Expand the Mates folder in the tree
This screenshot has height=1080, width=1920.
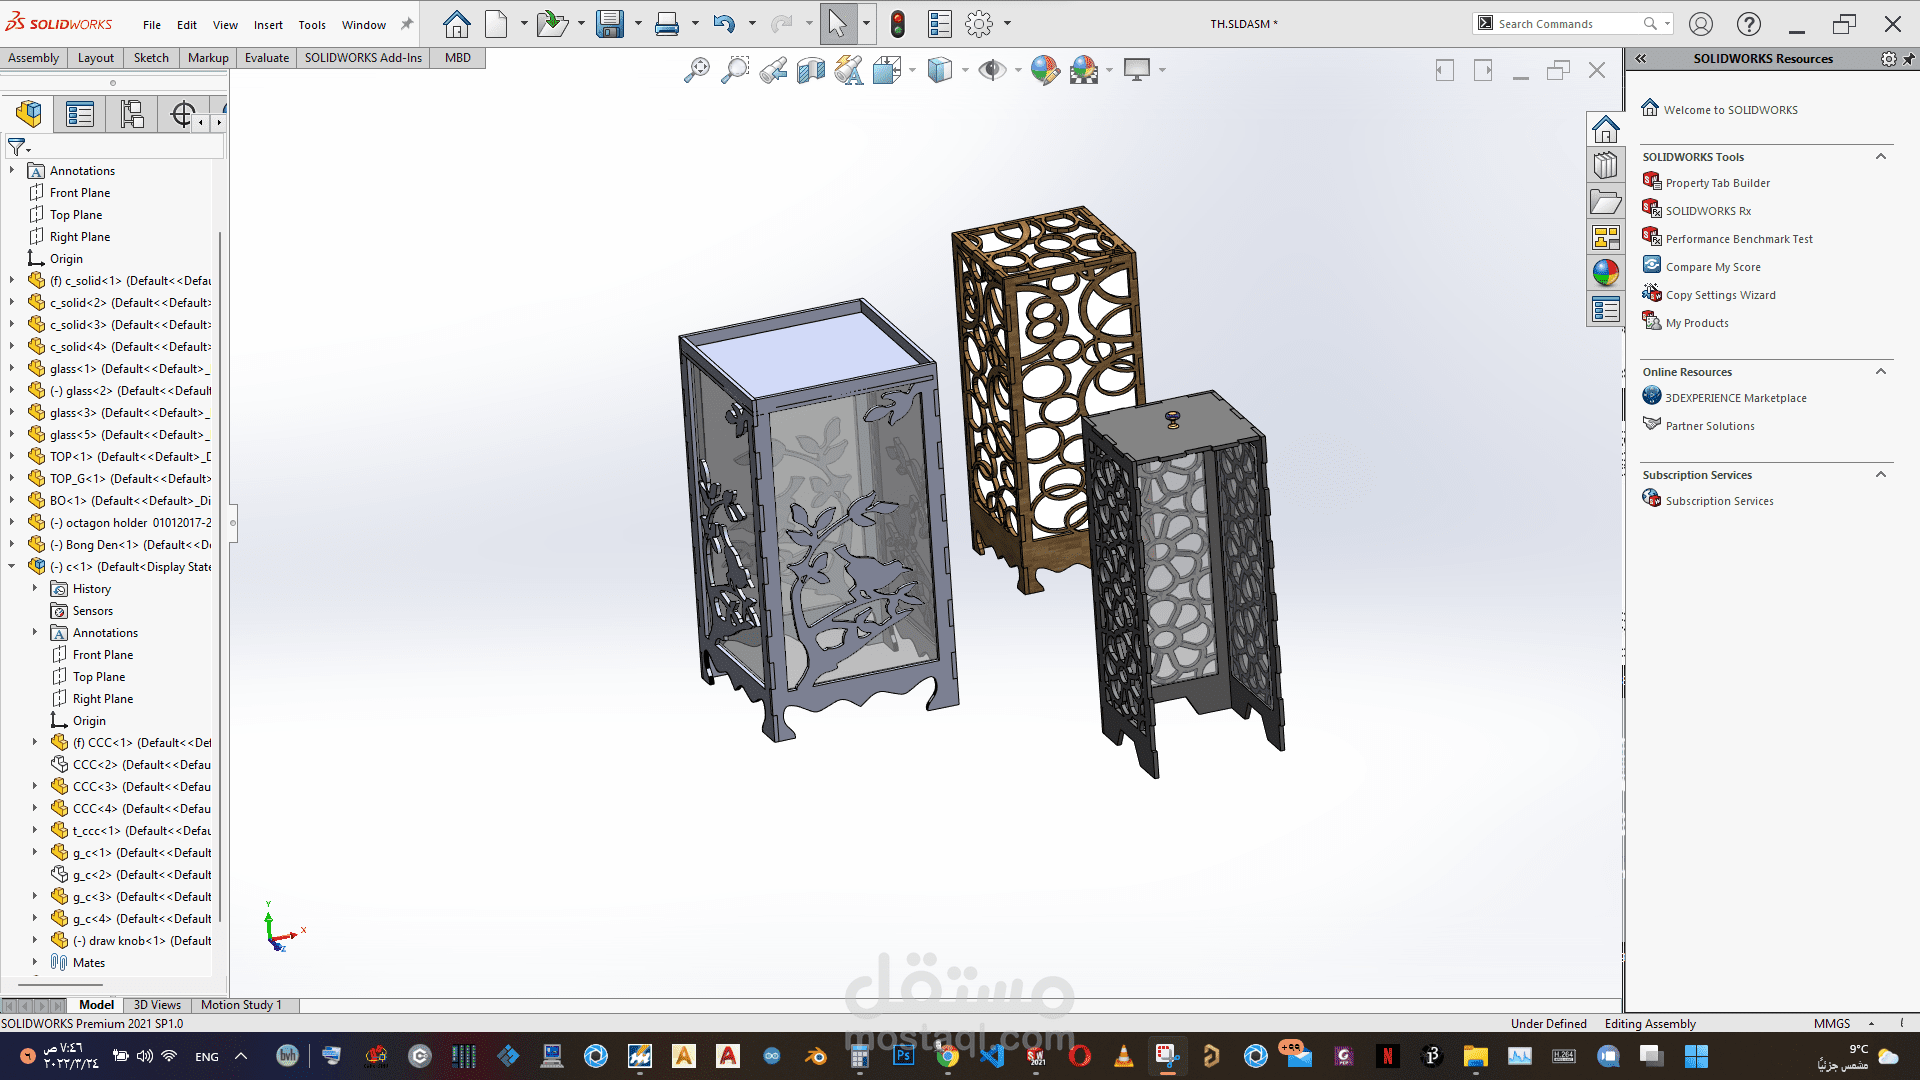(x=35, y=962)
